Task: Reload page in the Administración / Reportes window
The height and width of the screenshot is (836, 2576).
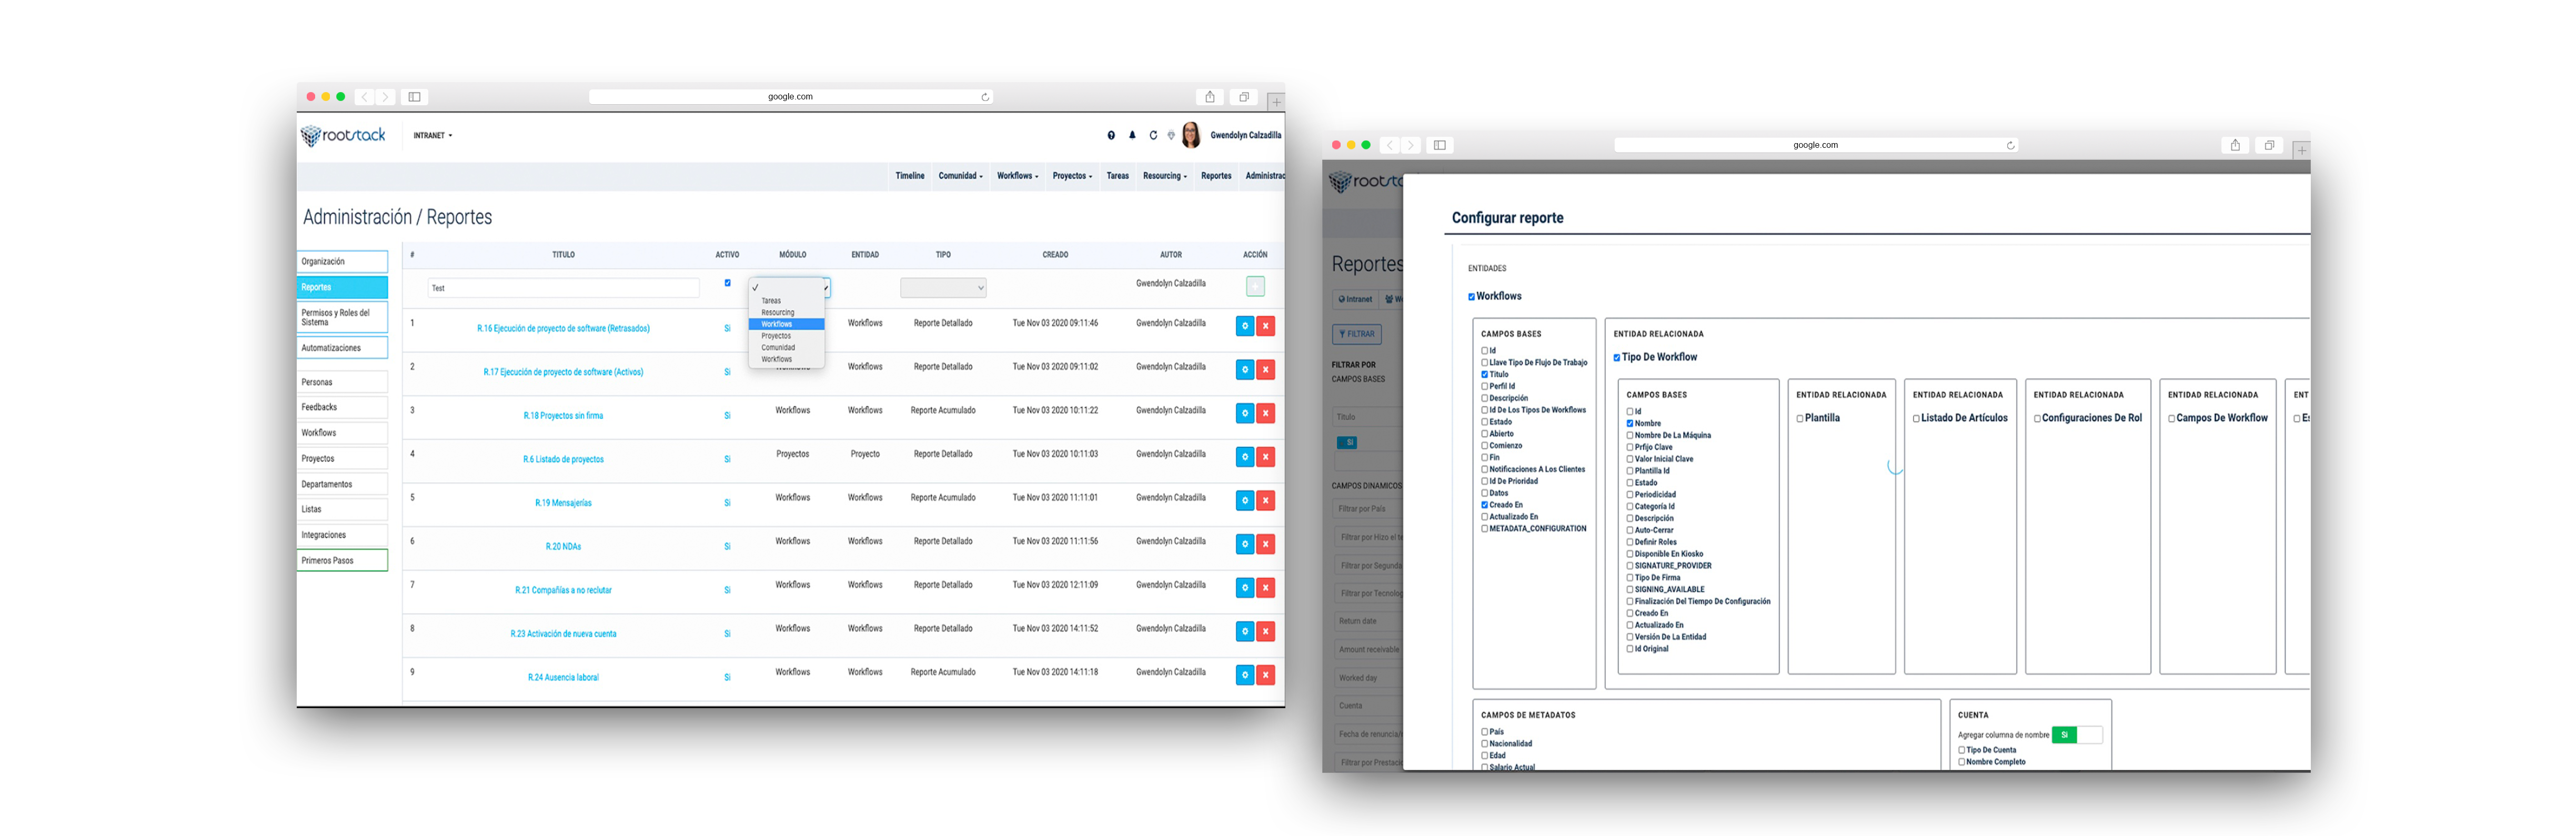Action: click(985, 97)
